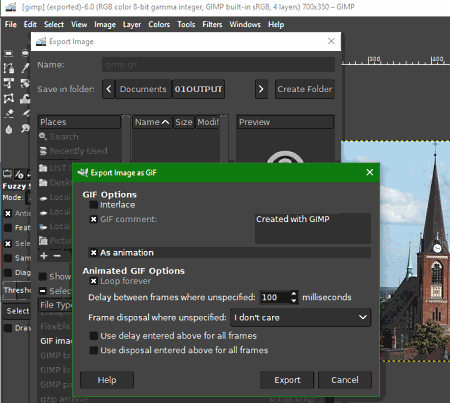Image resolution: width=450 pixels, height=403 pixels.
Task: Click the Create Folder button
Action: point(305,89)
